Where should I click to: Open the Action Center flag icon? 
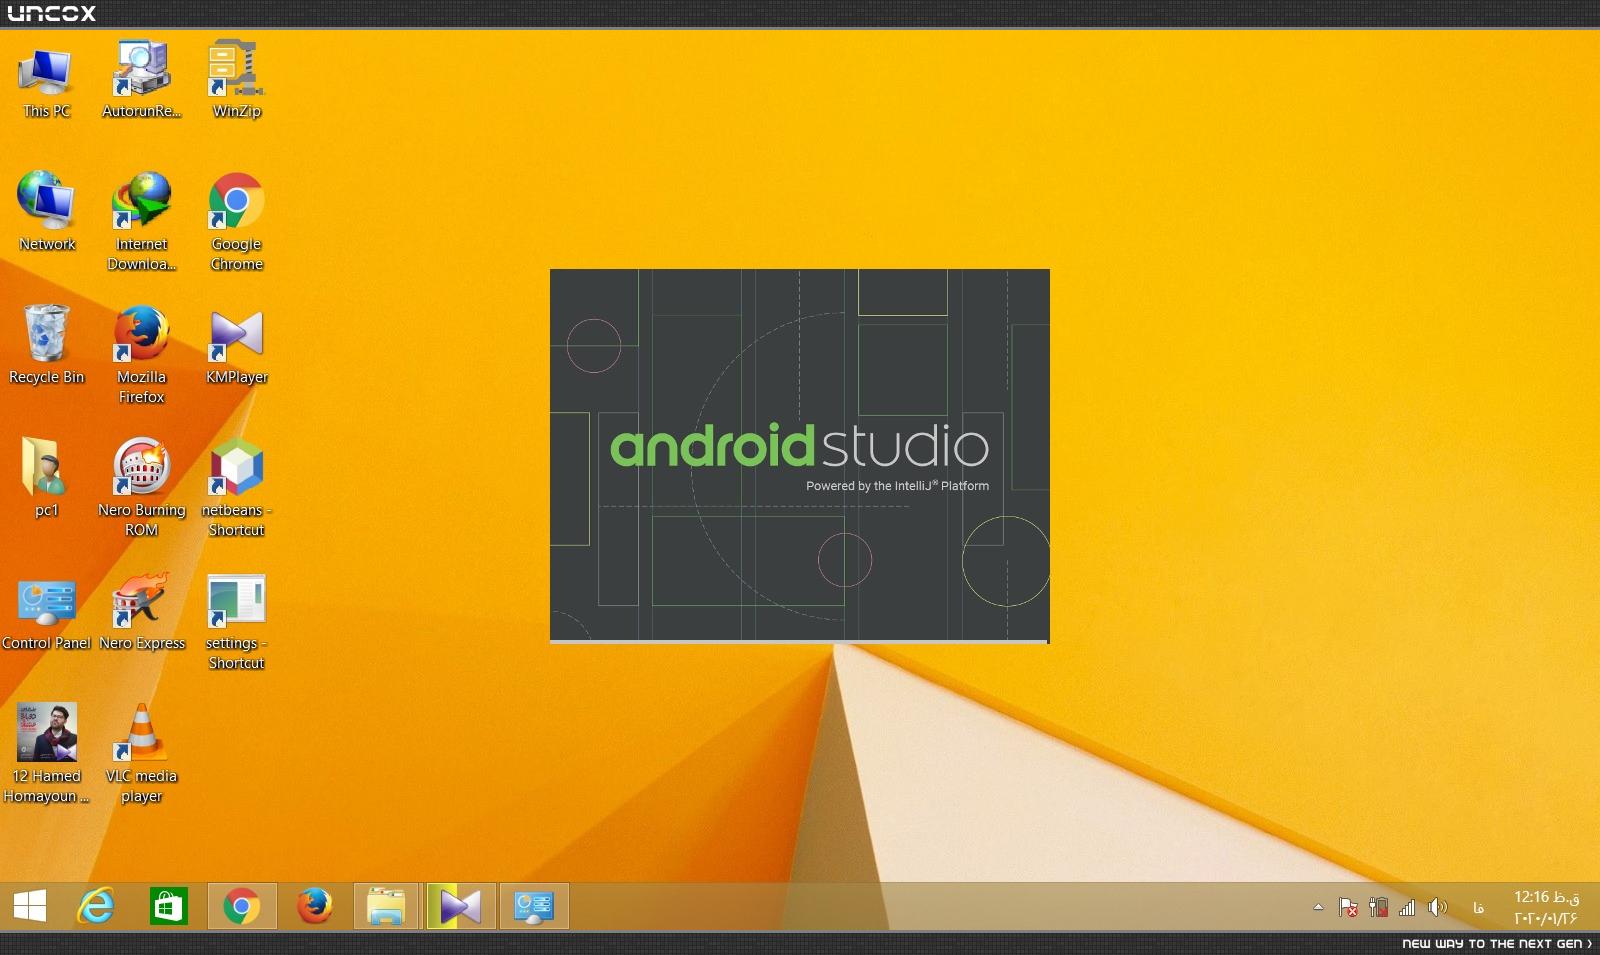pyautogui.click(x=1348, y=907)
